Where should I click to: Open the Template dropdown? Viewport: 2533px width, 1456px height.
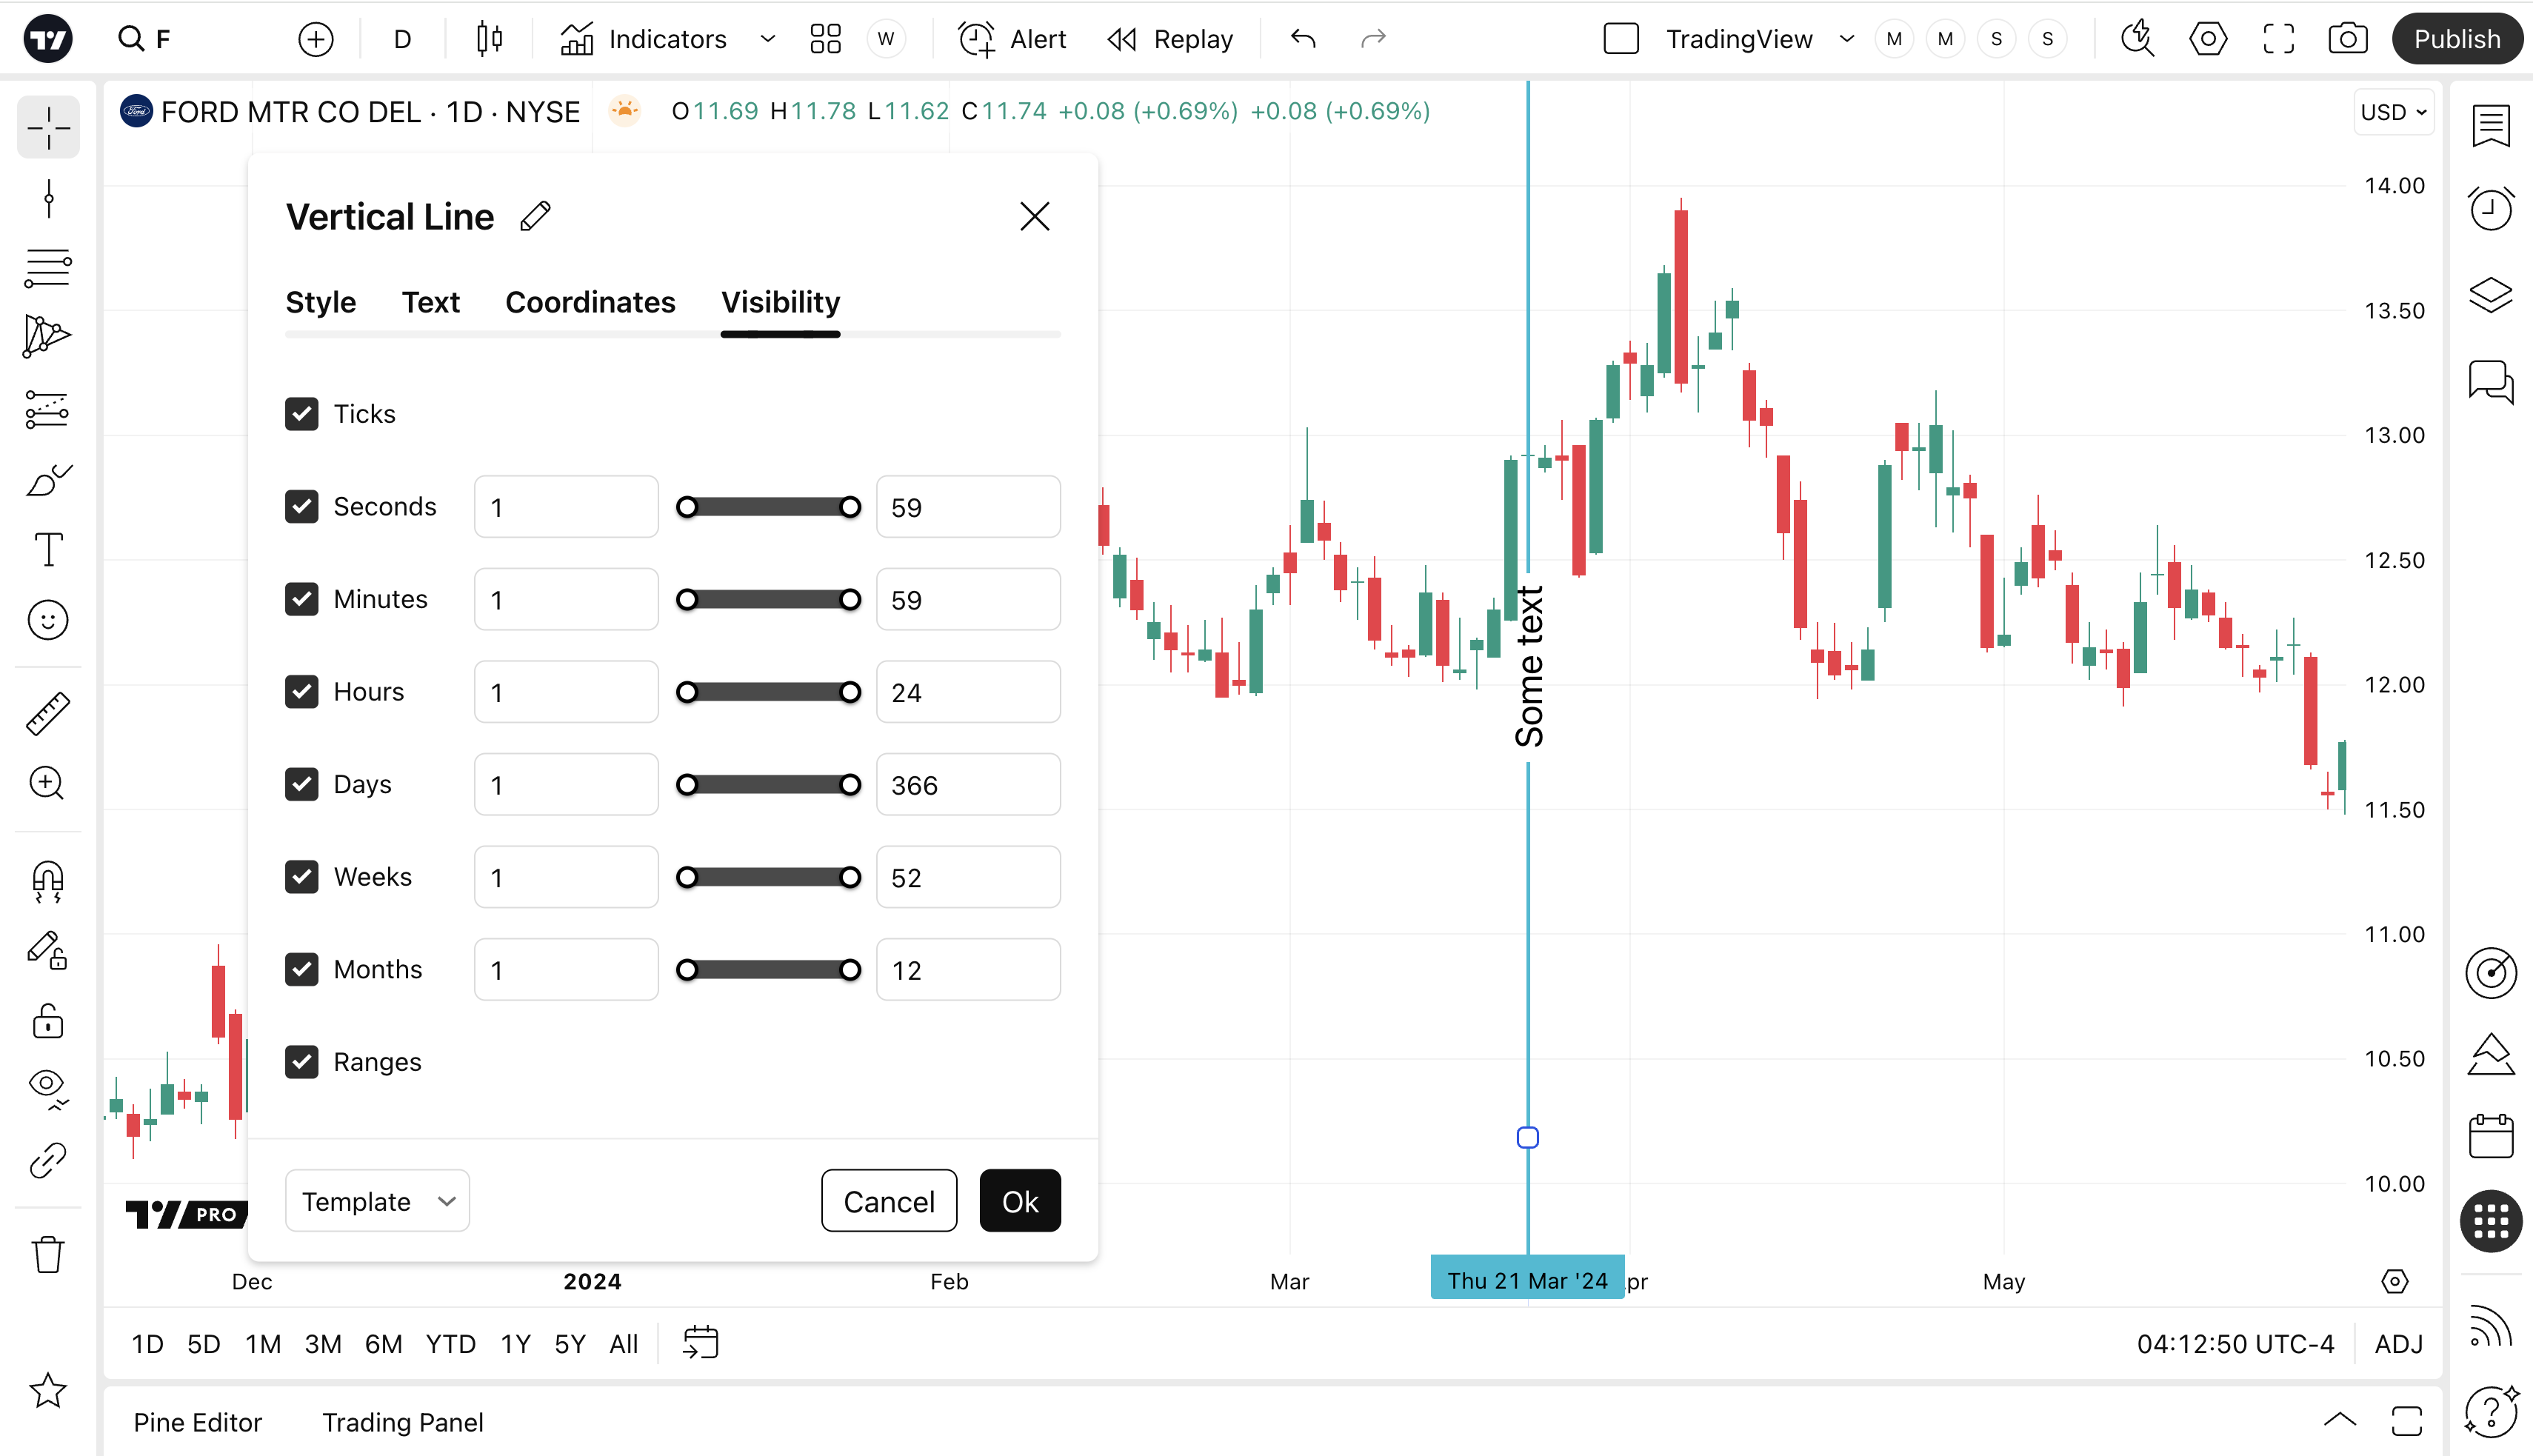[377, 1201]
